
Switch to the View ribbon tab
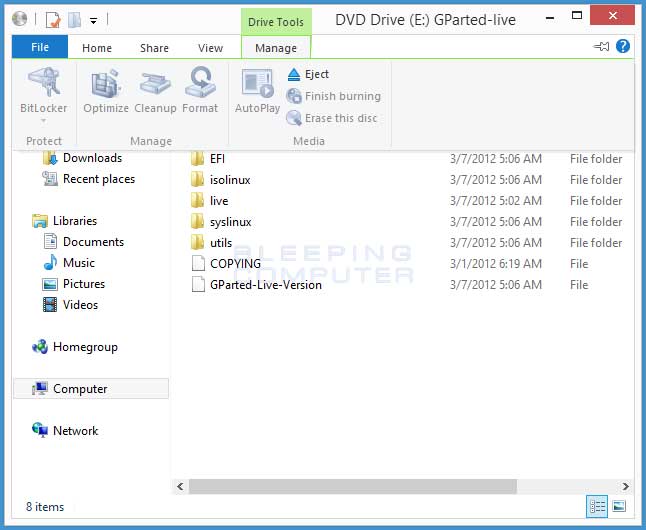pyautogui.click(x=210, y=47)
